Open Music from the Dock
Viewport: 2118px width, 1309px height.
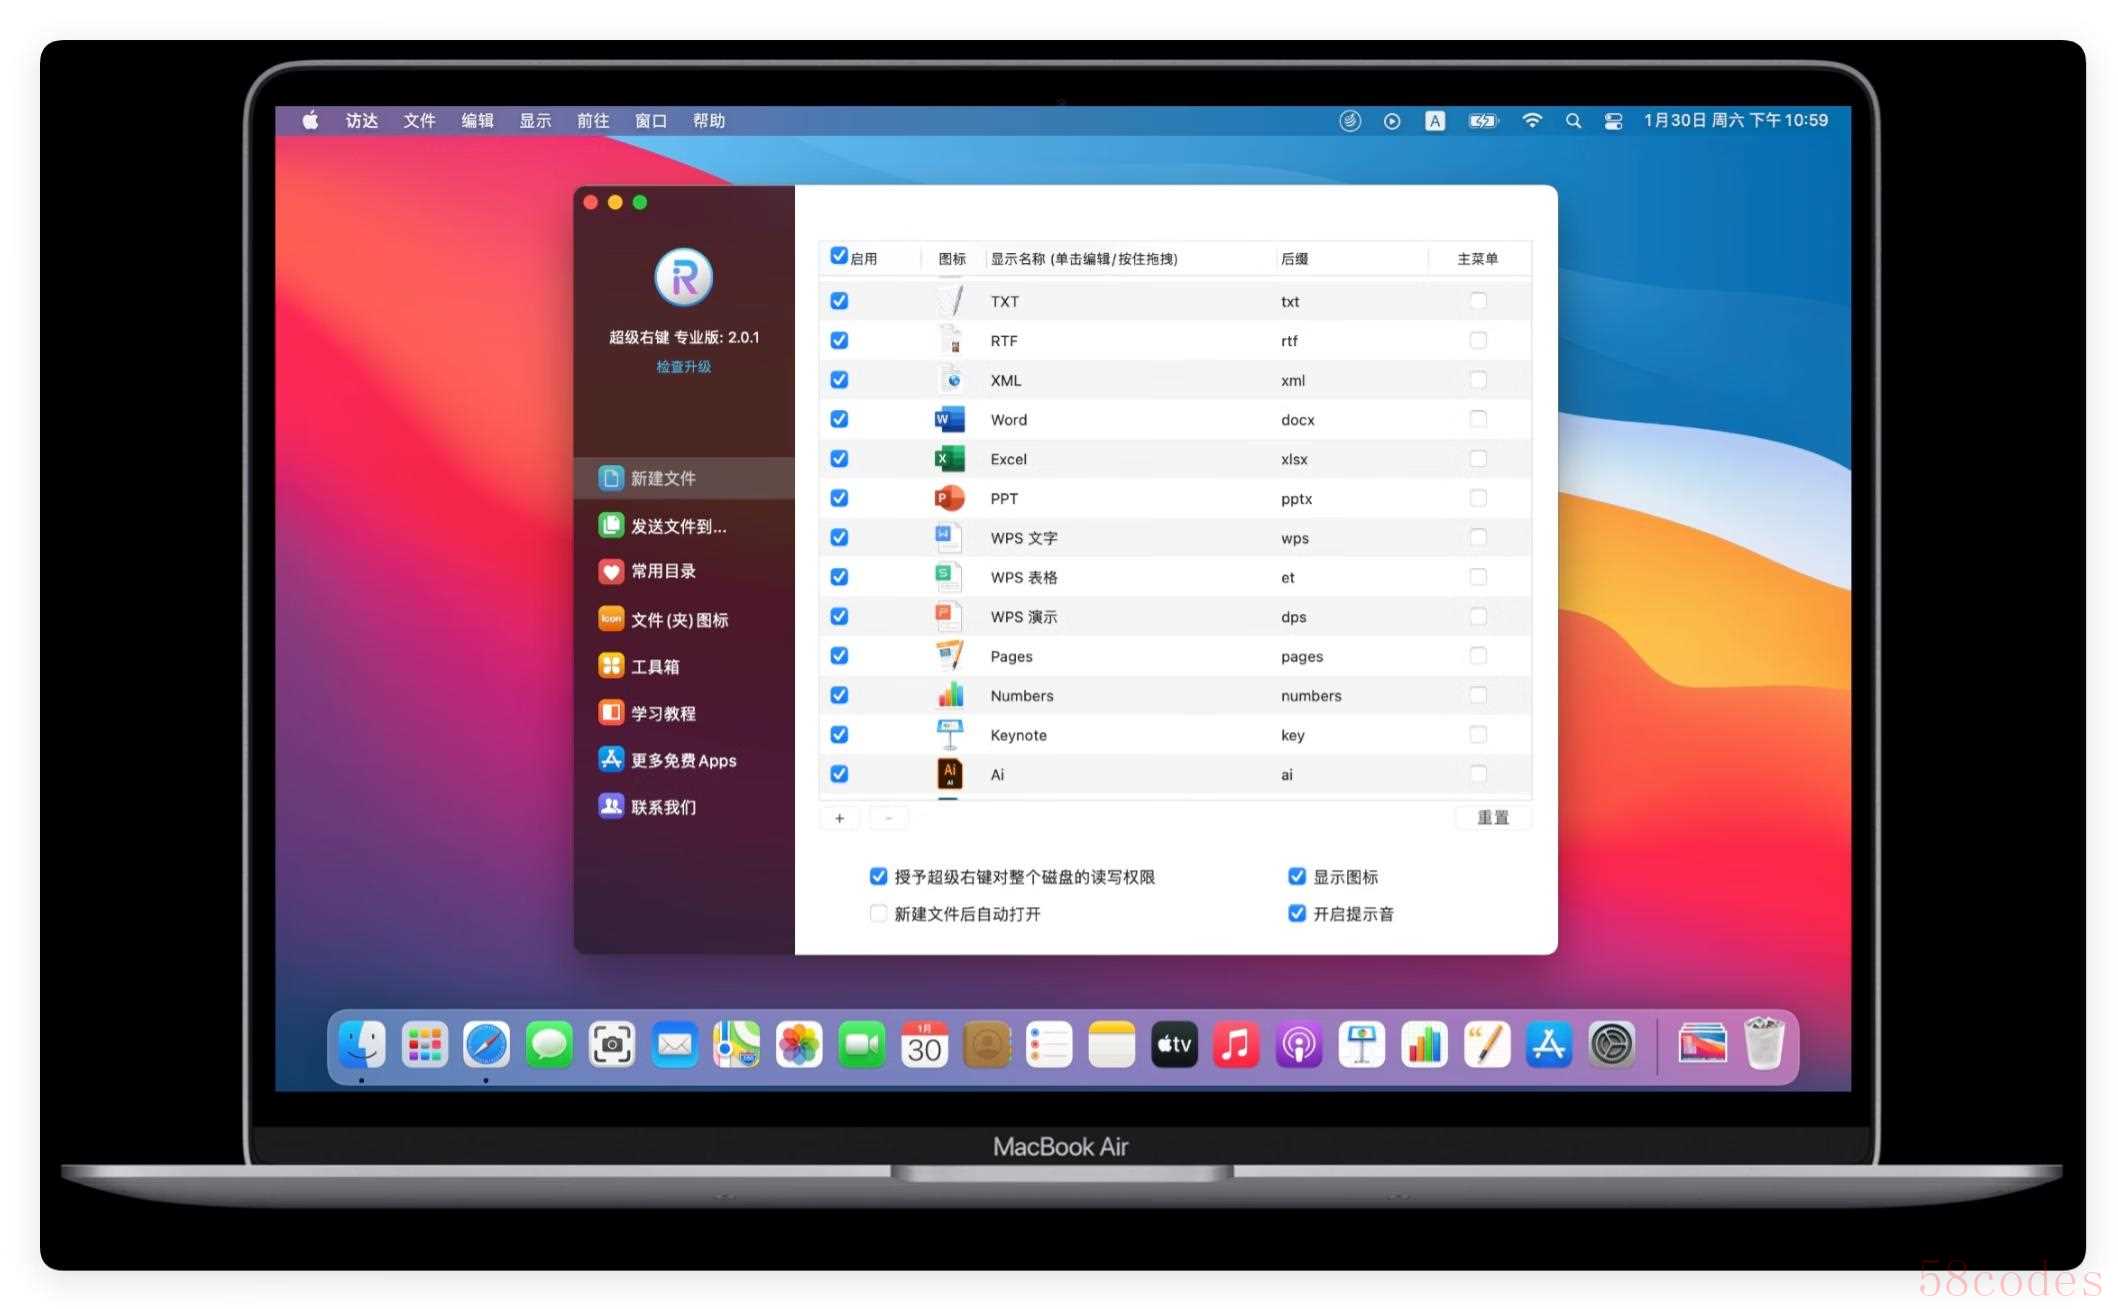(1236, 1045)
